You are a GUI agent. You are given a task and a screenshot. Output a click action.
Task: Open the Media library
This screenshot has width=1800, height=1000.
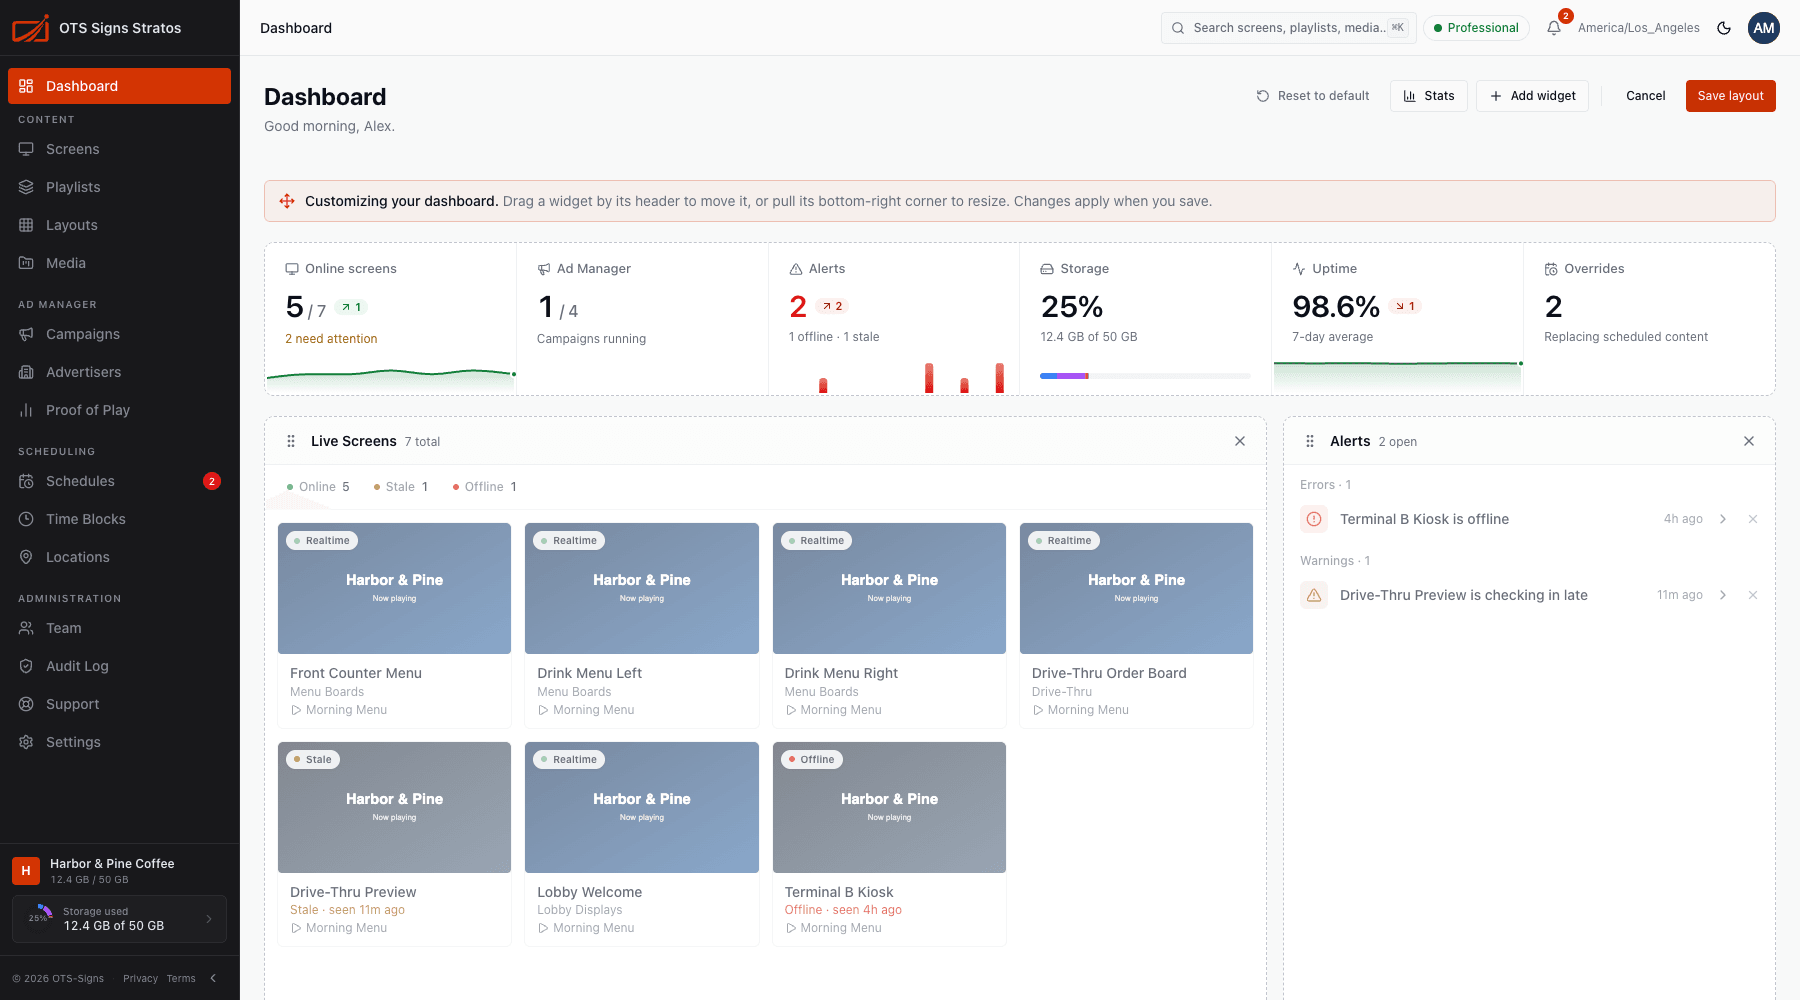[x=119, y=263]
